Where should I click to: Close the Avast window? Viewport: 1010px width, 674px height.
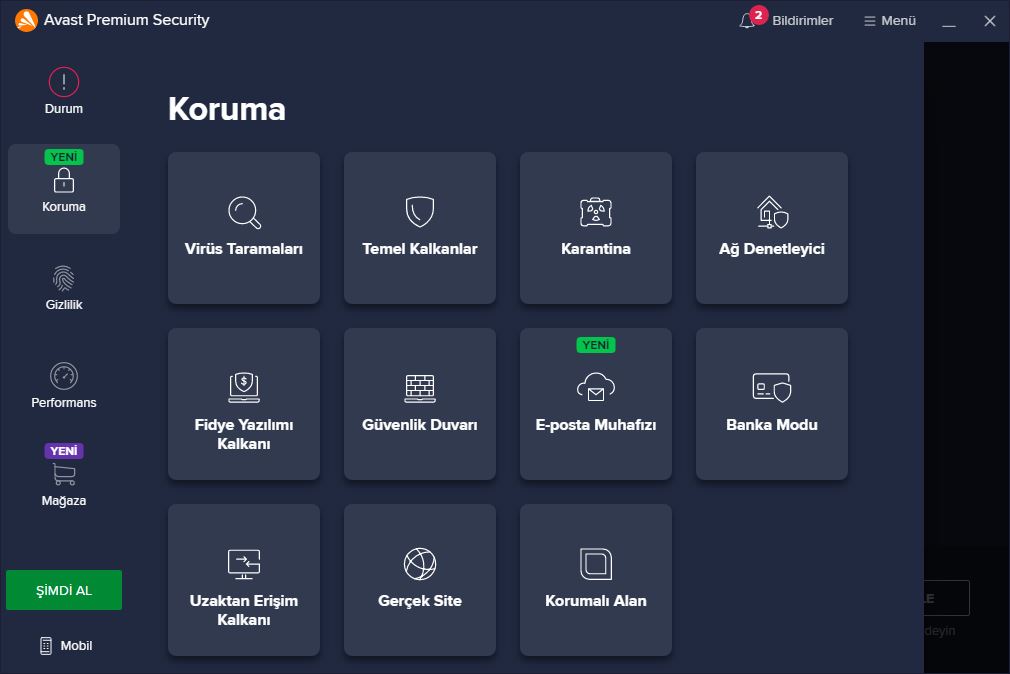pos(990,21)
